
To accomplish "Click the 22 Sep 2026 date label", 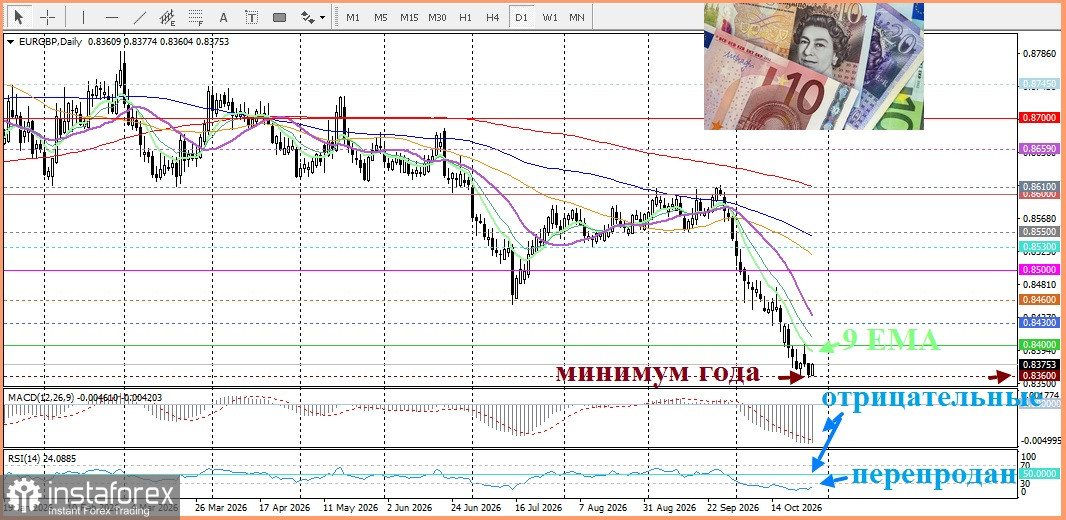I will (734, 508).
